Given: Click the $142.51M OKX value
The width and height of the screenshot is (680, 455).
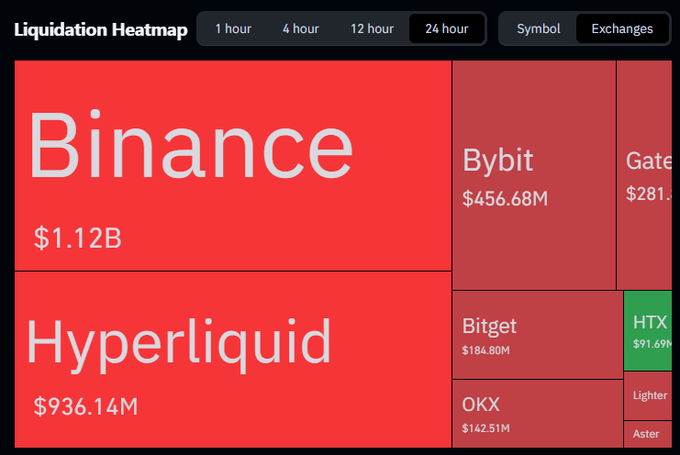Looking at the screenshot, I should tap(486, 429).
